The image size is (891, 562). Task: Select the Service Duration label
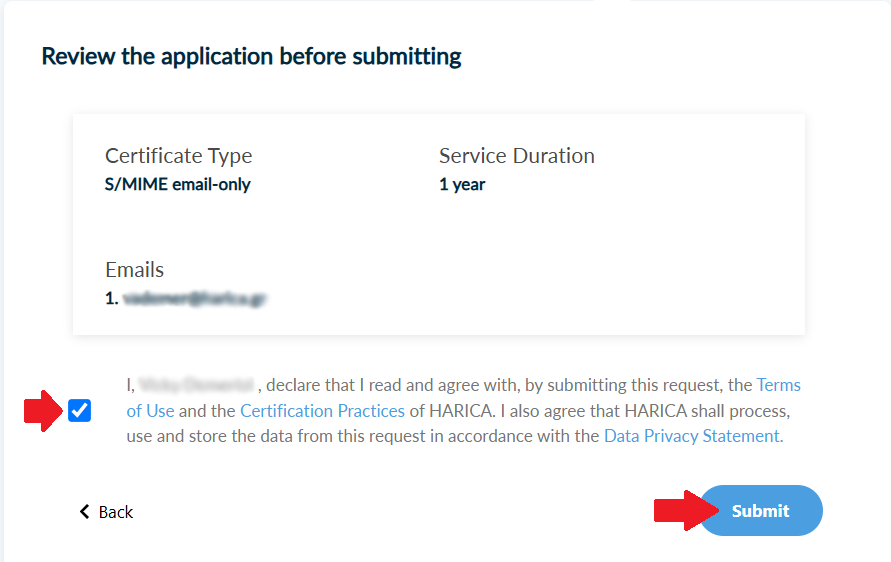coord(516,156)
